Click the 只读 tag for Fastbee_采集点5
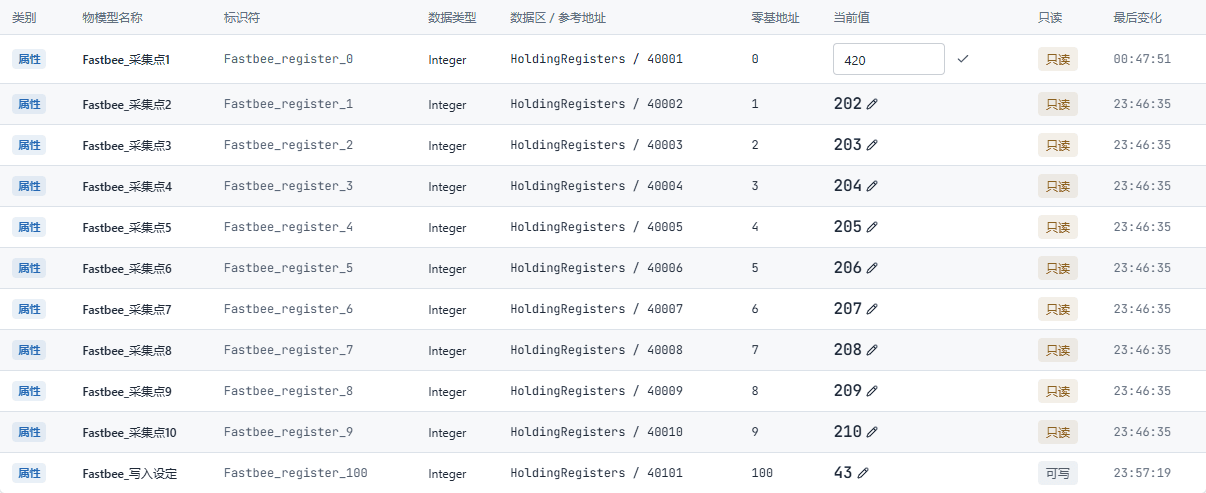The image size is (1206, 493). click(1058, 227)
